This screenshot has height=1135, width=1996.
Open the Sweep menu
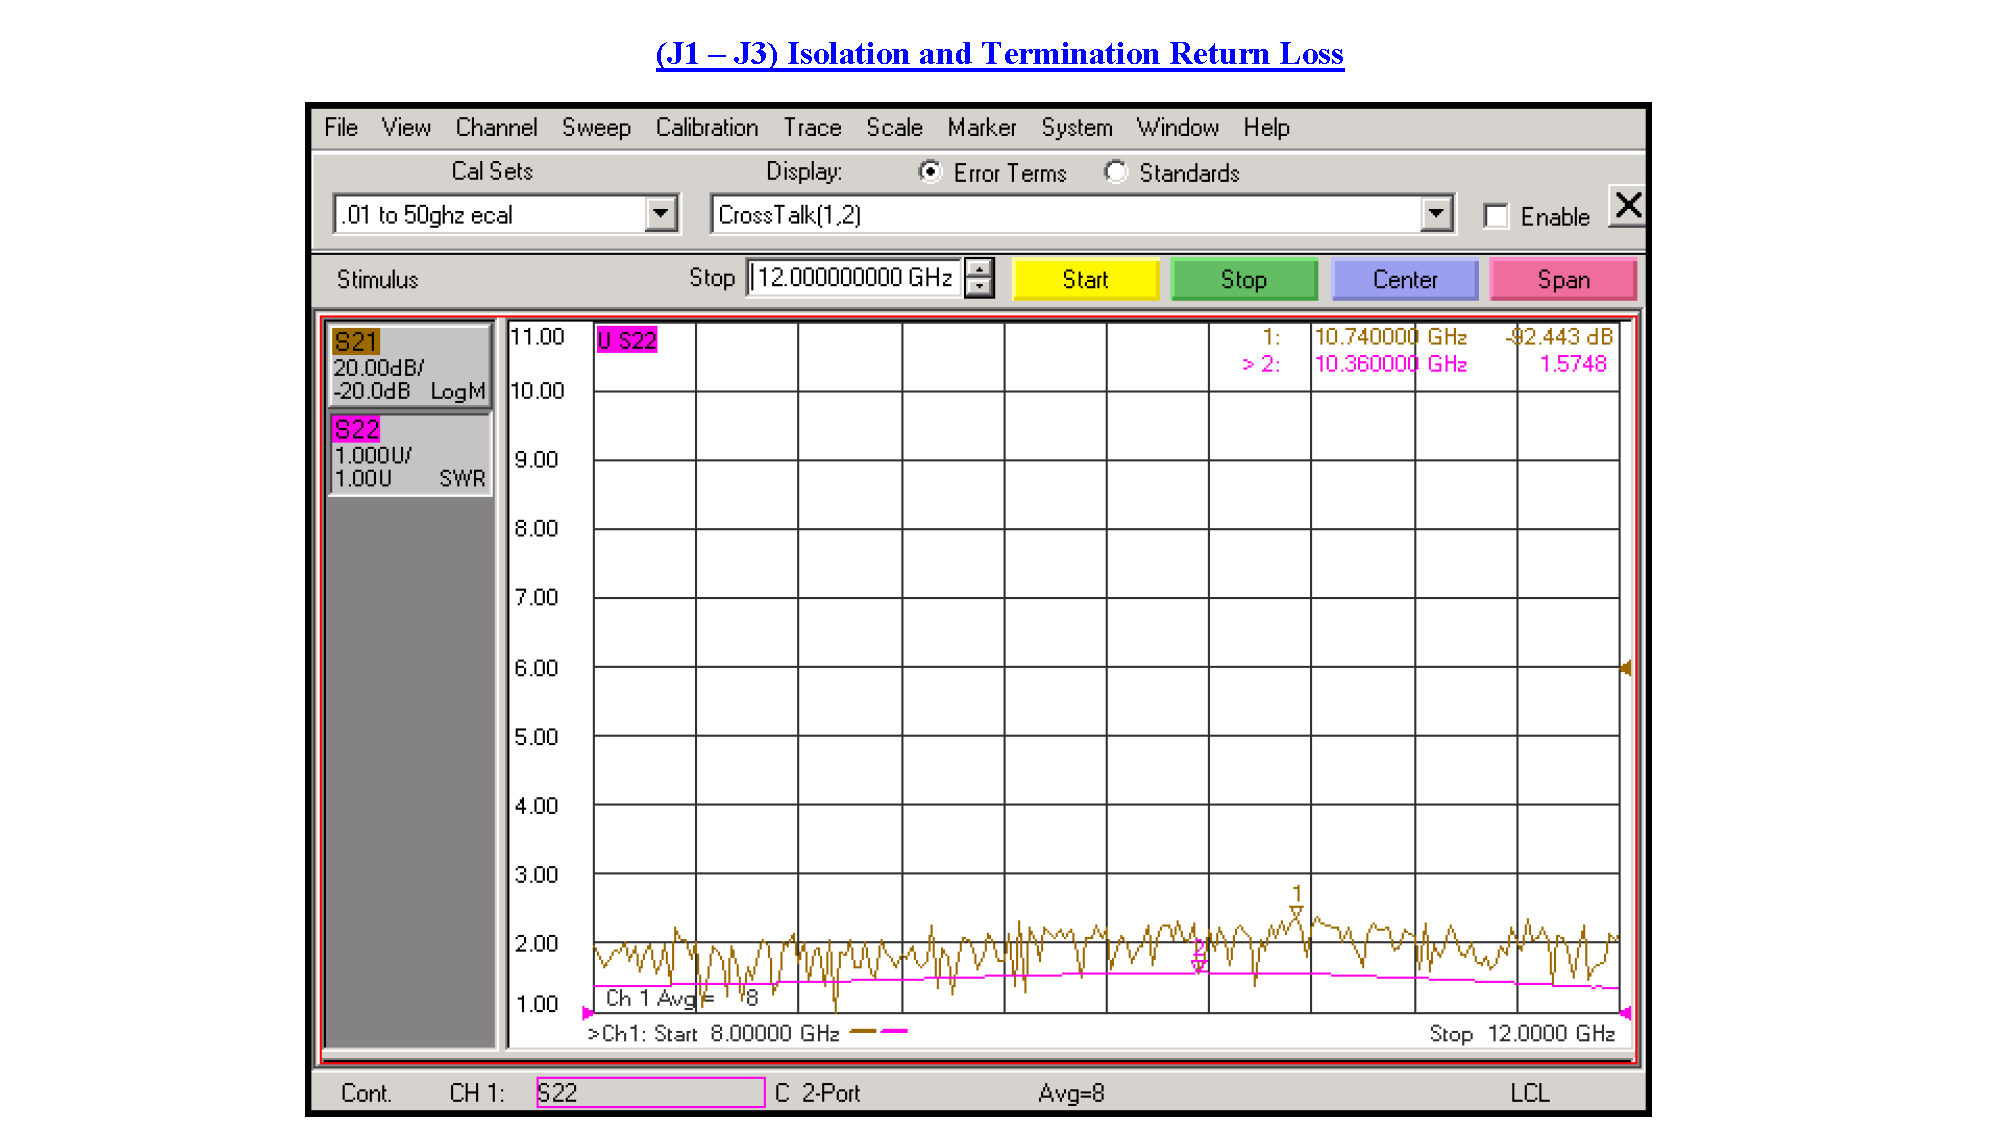coord(596,128)
